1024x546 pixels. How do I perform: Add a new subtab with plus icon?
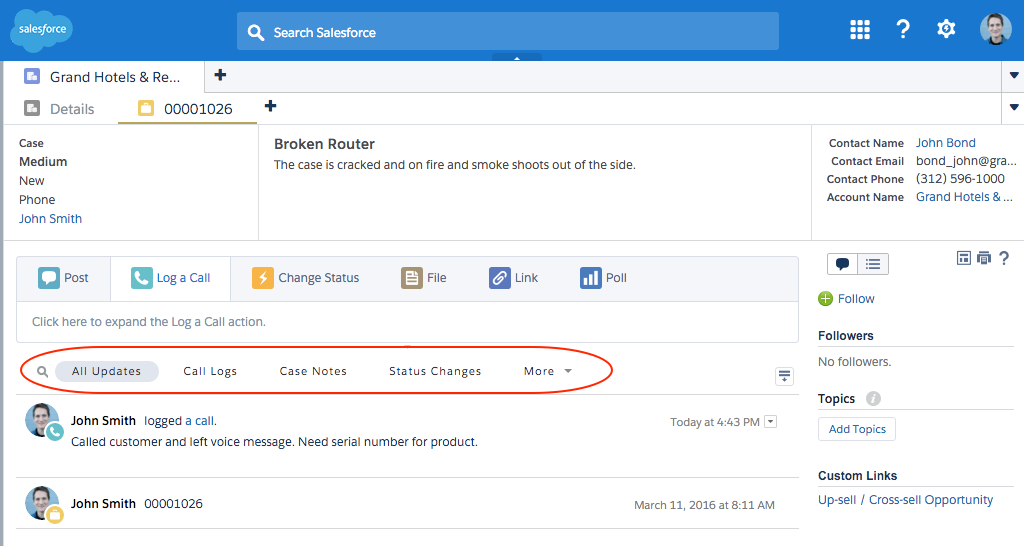pyautogui.click(x=270, y=106)
